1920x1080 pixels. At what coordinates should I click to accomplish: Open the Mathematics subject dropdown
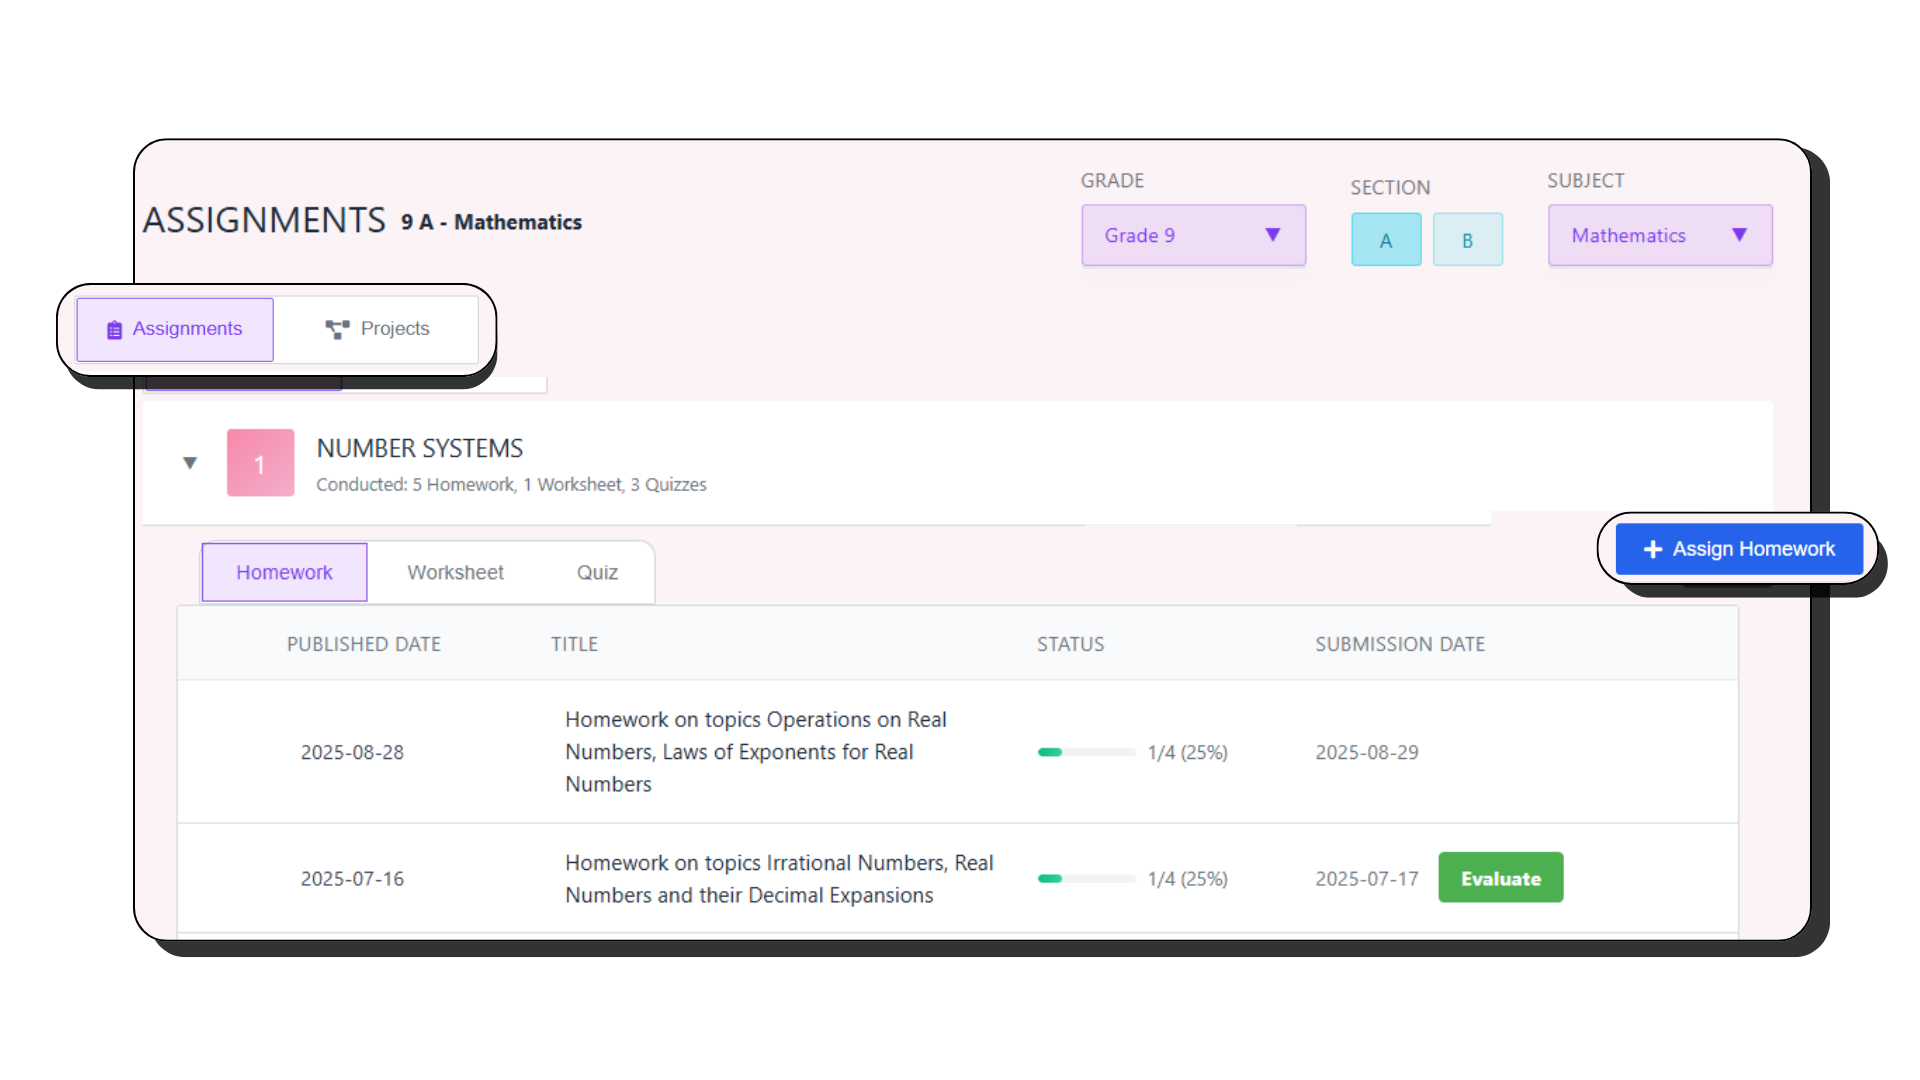1659,235
